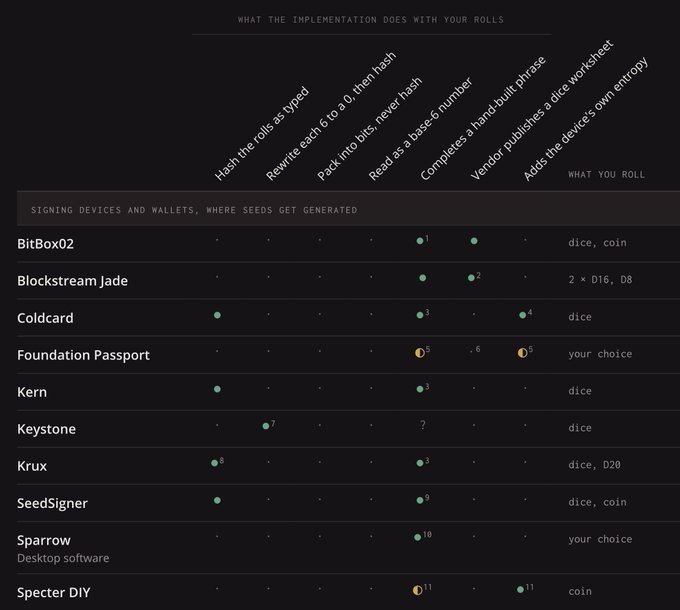Click the 'Completes a hand-built phrase' header
680x610 pixels.
tap(483, 118)
